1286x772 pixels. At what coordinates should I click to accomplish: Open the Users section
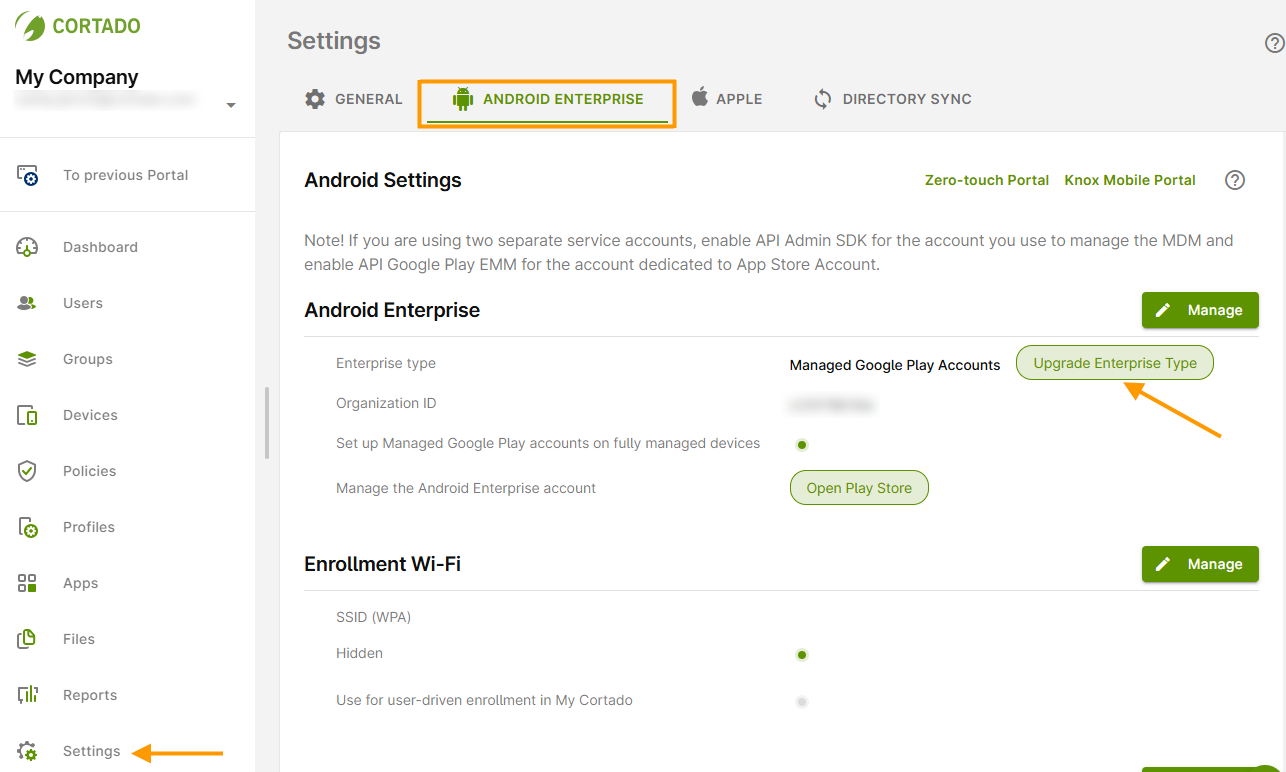coord(83,303)
